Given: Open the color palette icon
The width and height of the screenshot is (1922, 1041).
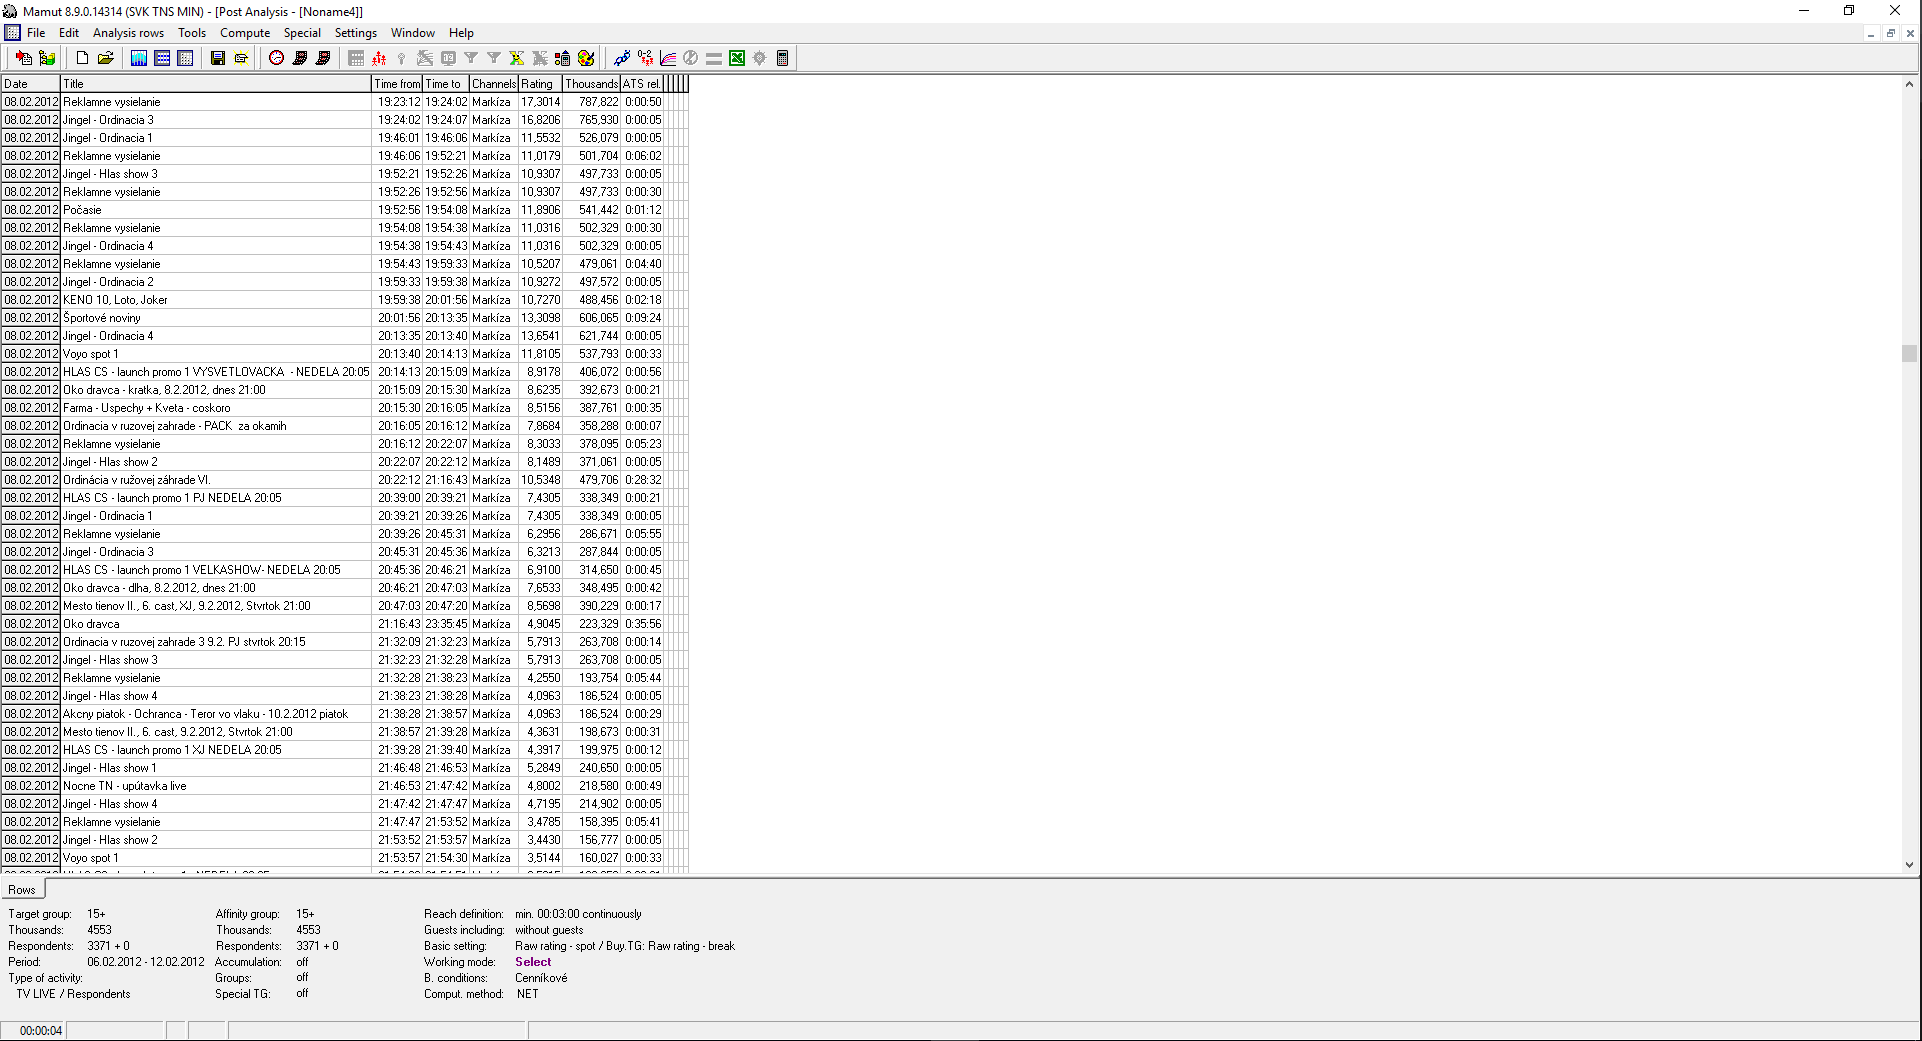Looking at the screenshot, I should pyautogui.click(x=586, y=58).
